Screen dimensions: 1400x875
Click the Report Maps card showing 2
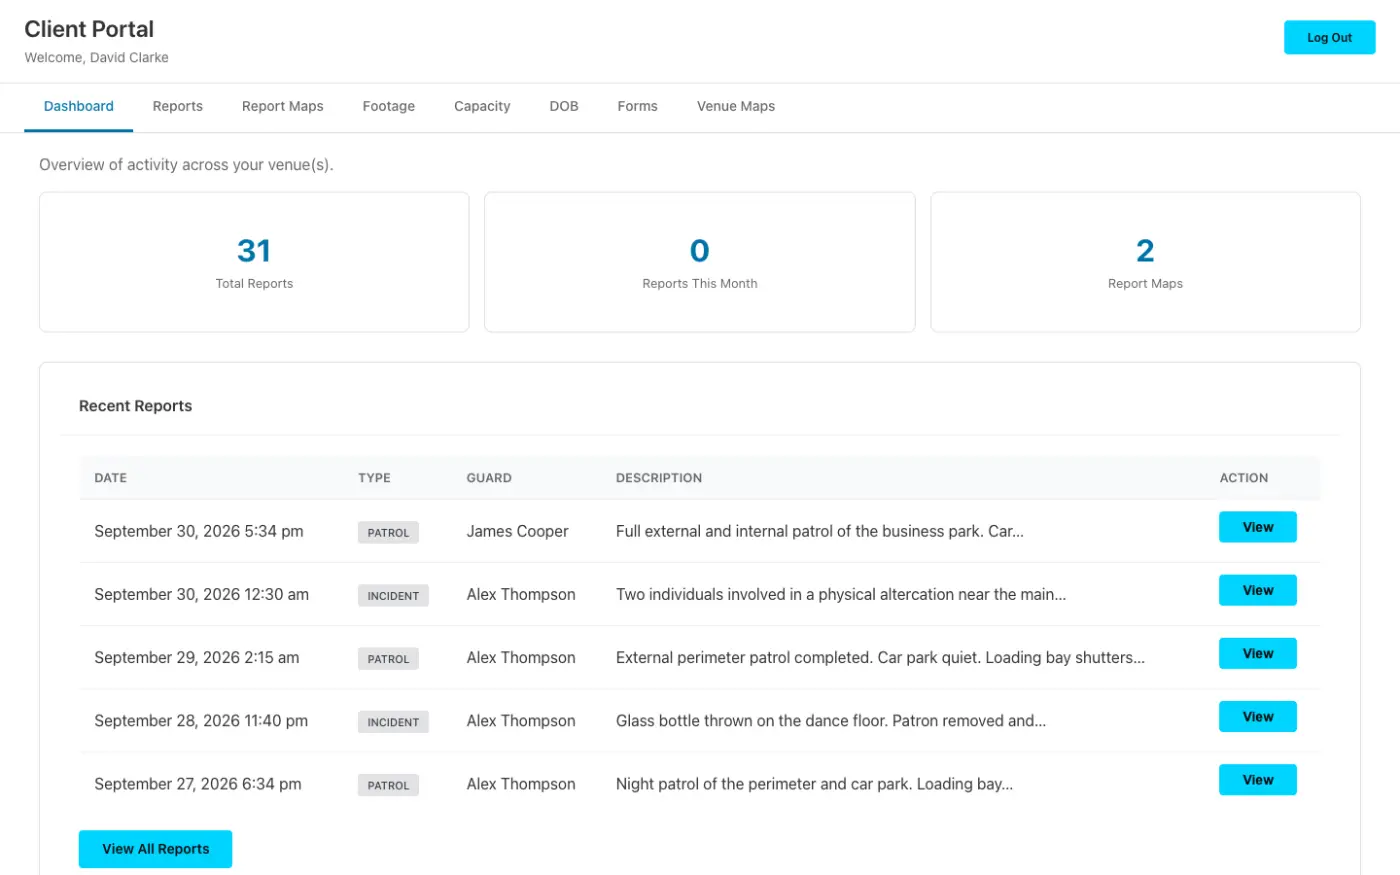[1145, 262]
